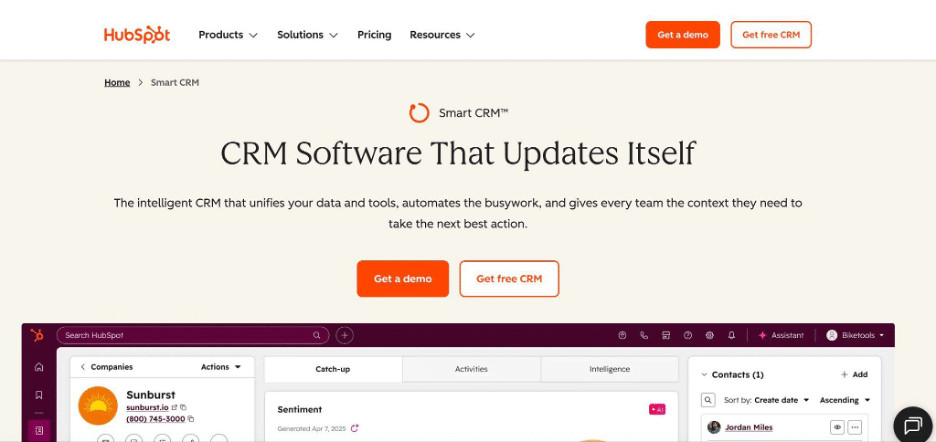Collapse the Contacts (1) section chevron
The width and height of the screenshot is (936, 442).
point(704,375)
